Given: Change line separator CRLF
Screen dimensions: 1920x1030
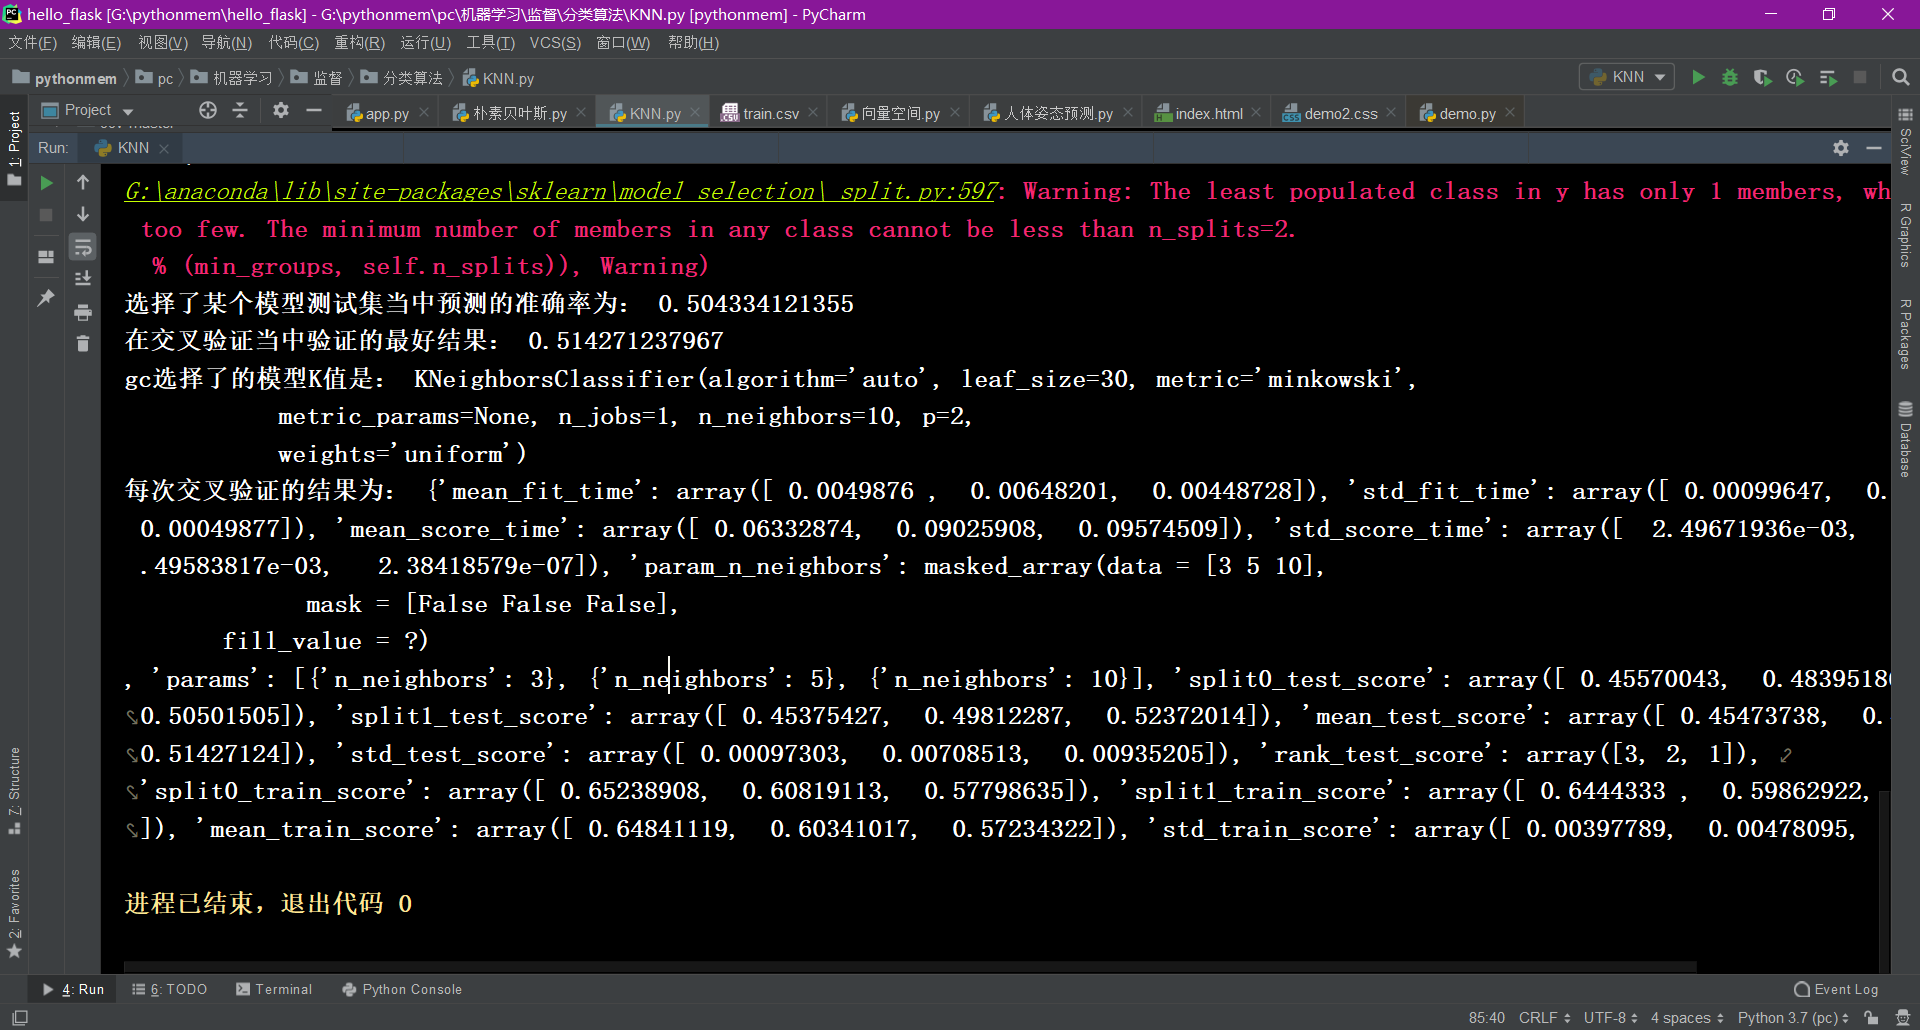Looking at the screenshot, I should pos(1544,1017).
